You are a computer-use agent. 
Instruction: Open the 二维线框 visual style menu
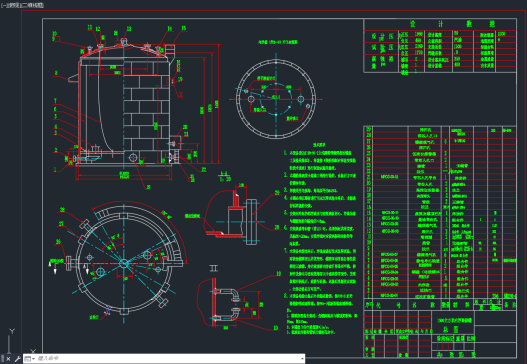click(31, 5)
